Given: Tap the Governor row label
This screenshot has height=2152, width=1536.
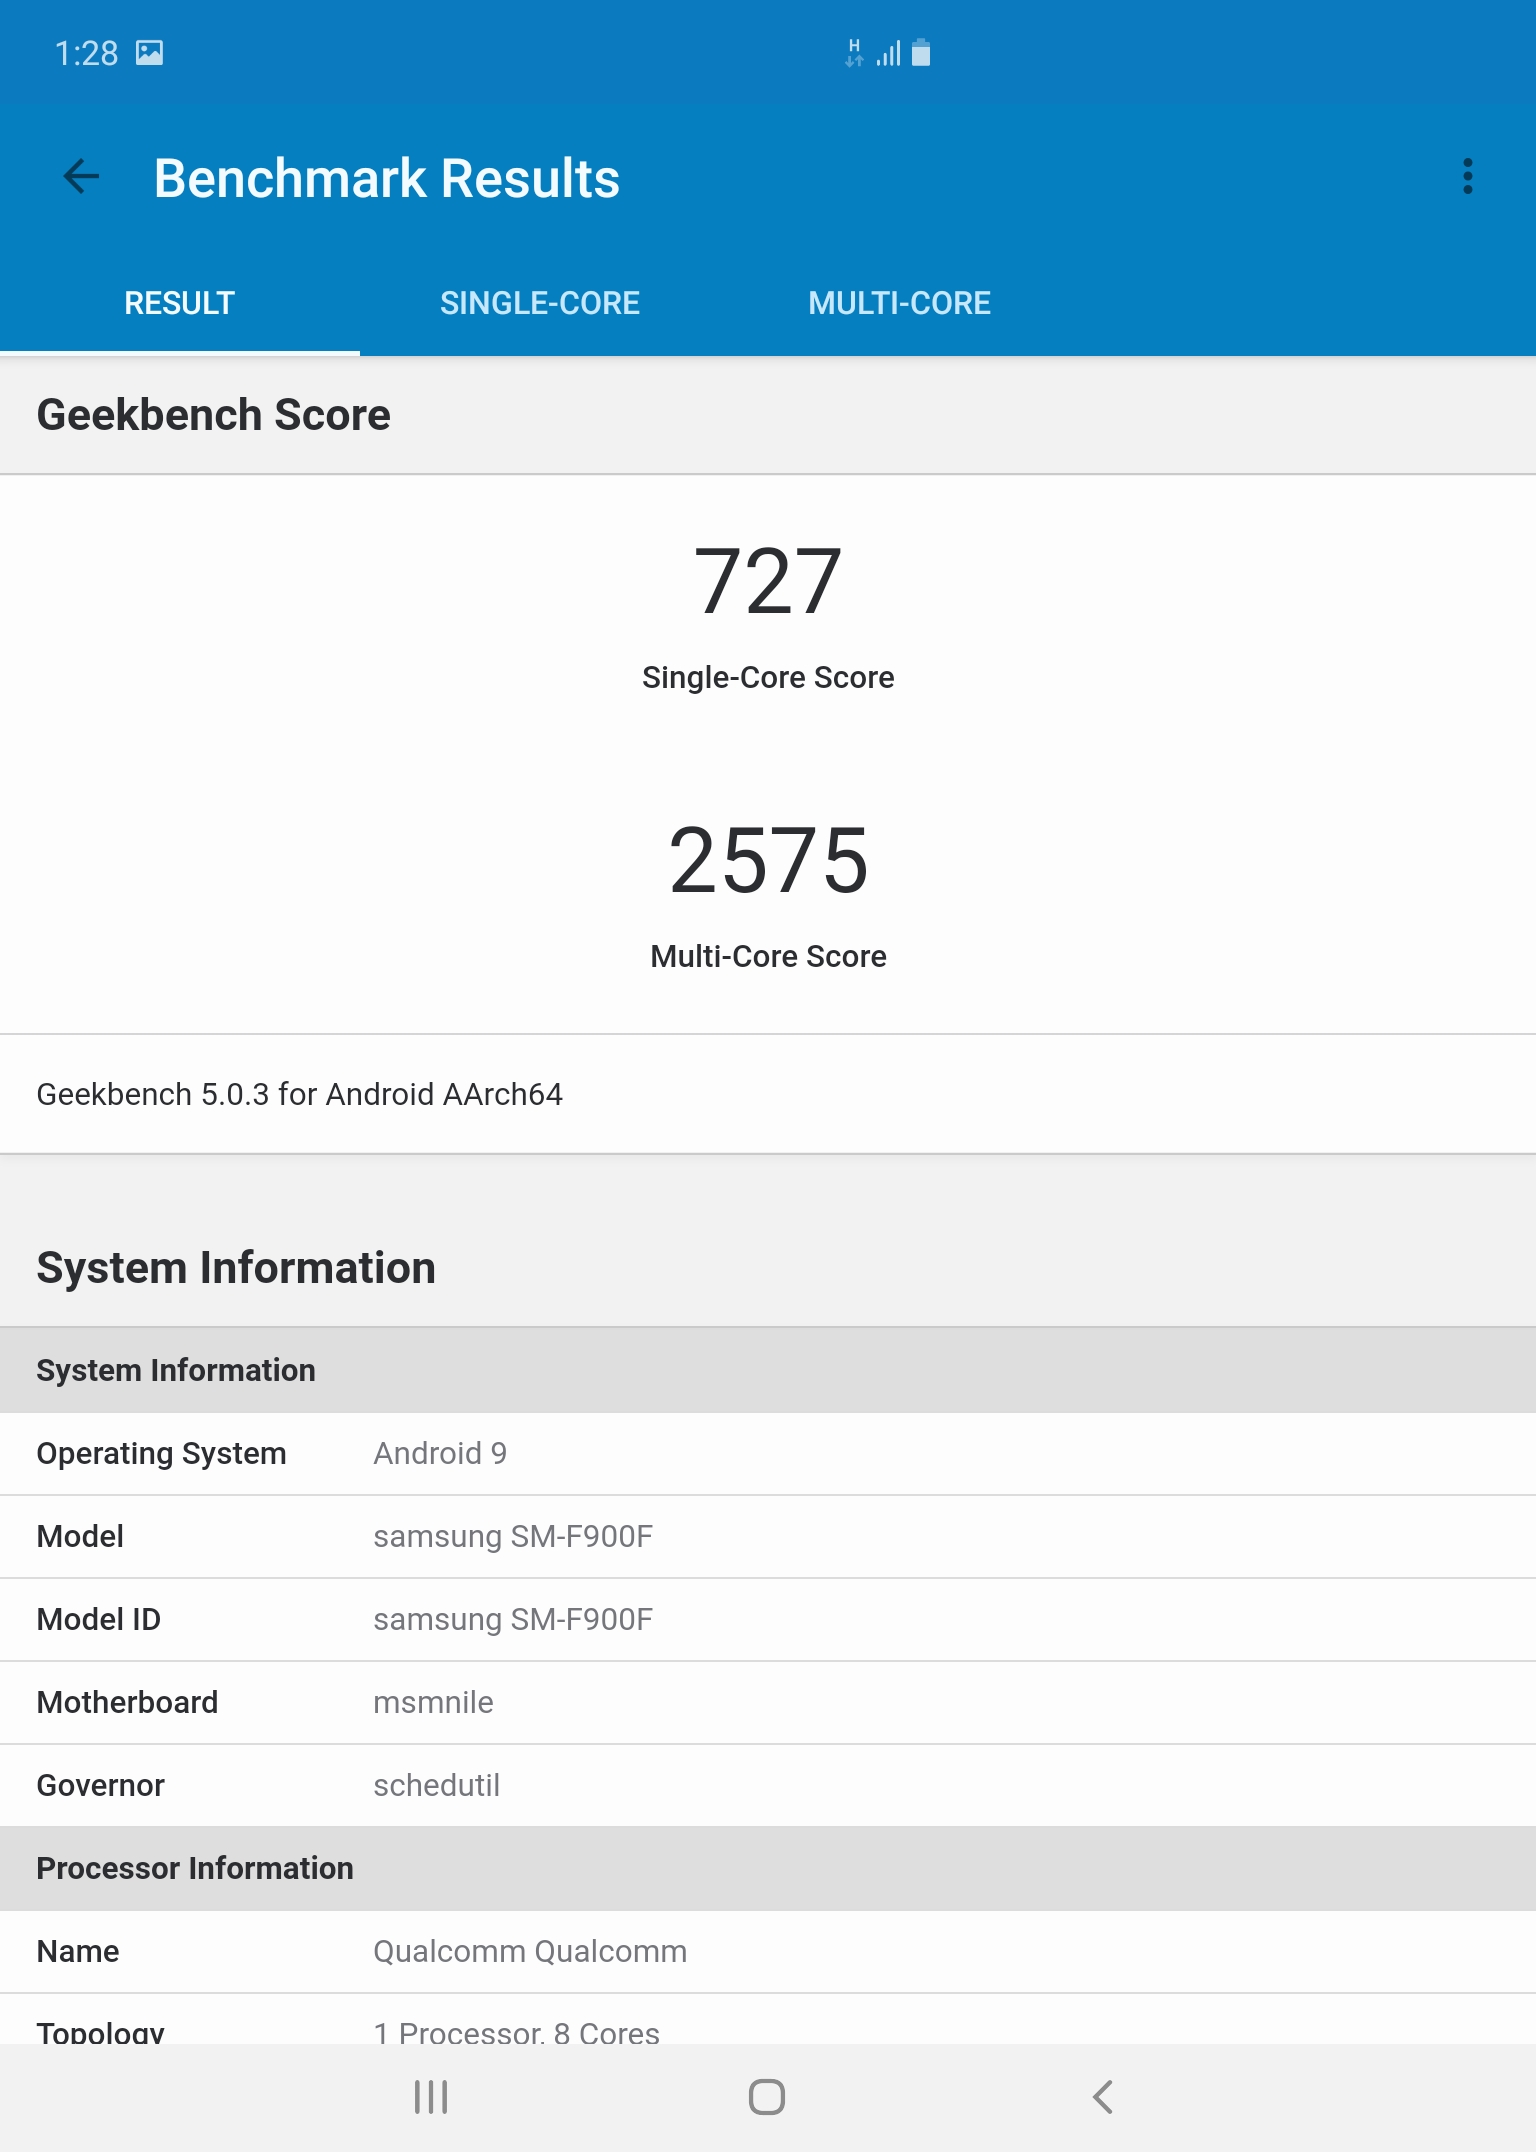Looking at the screenshot, I should coord(101,1785).
